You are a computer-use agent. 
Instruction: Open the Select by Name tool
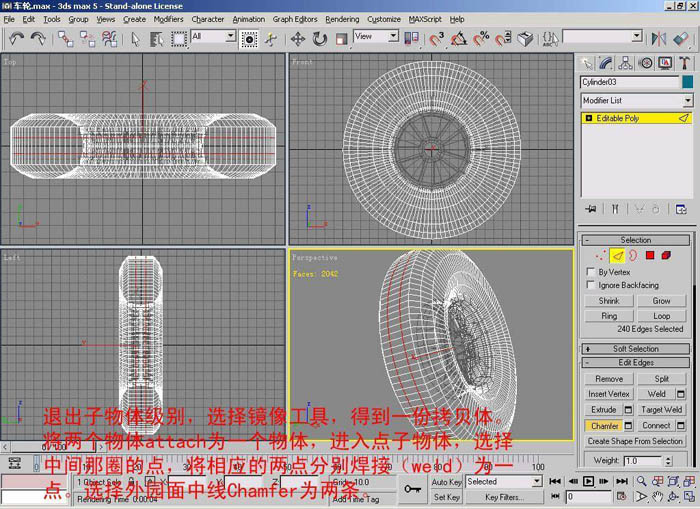point(156,39)
